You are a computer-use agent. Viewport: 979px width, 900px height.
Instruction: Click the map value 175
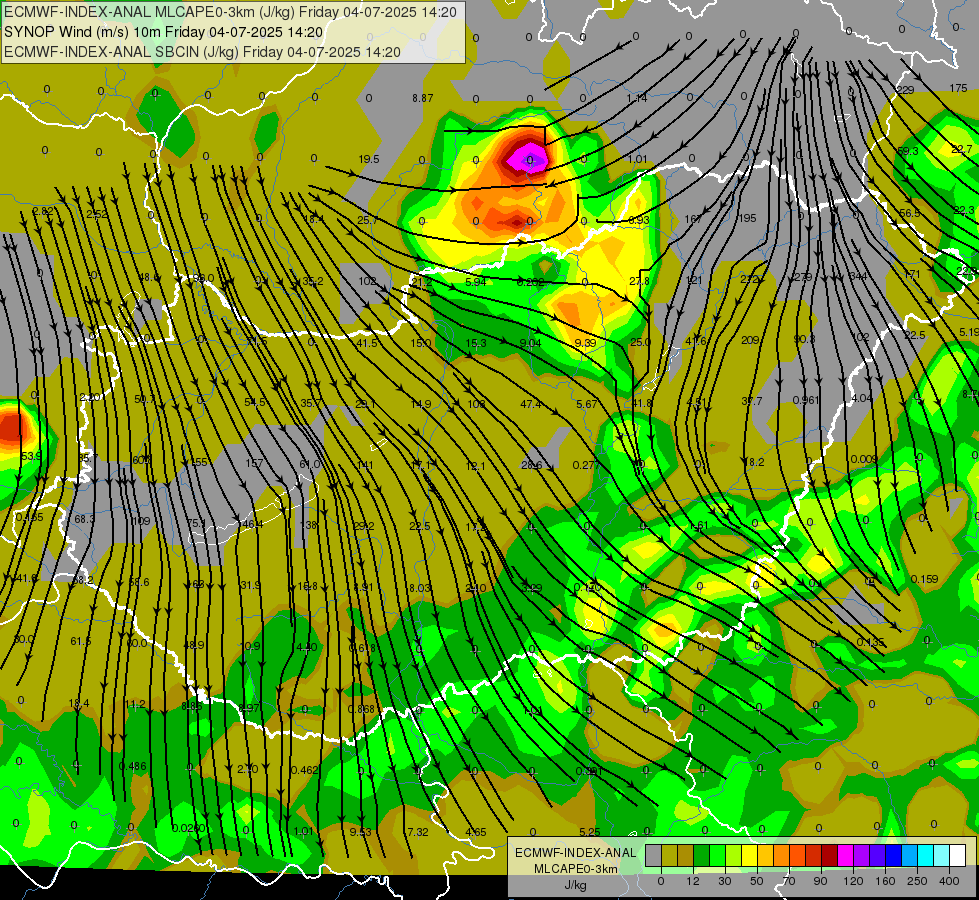[958, 89]
